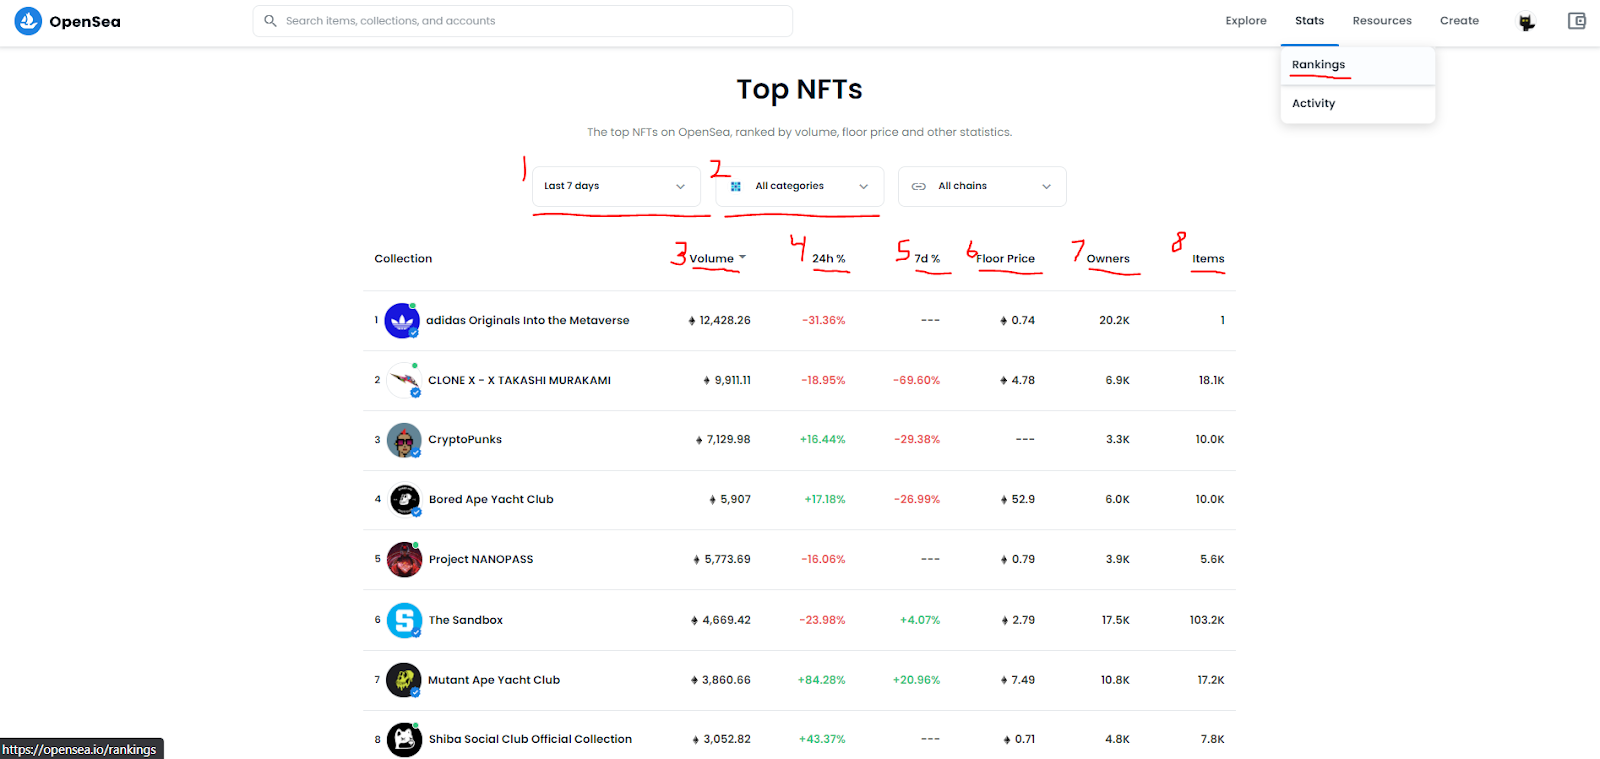The height and width of the screenshot is (759, 1600).
Task: Click Mutant Ape 7d change +20.96%
Action: (x=916, y=680)
